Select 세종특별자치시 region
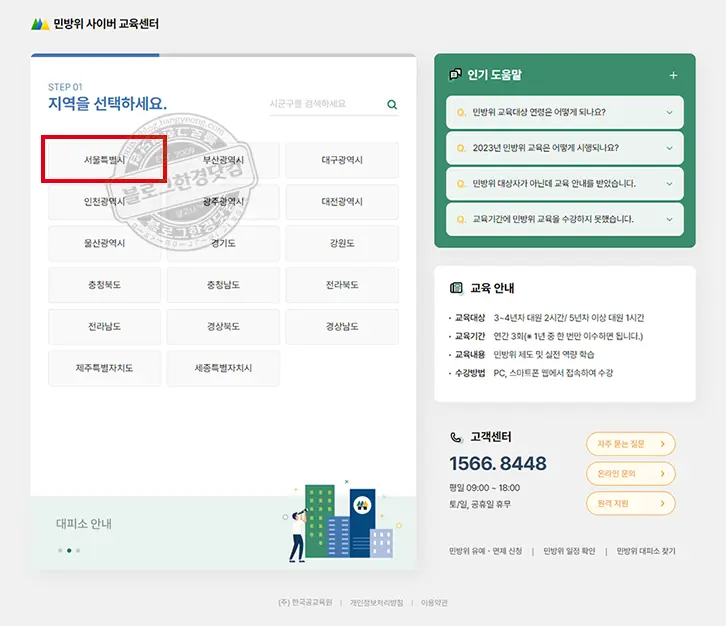Screen dimensions: 726x626 pos(223,368)
